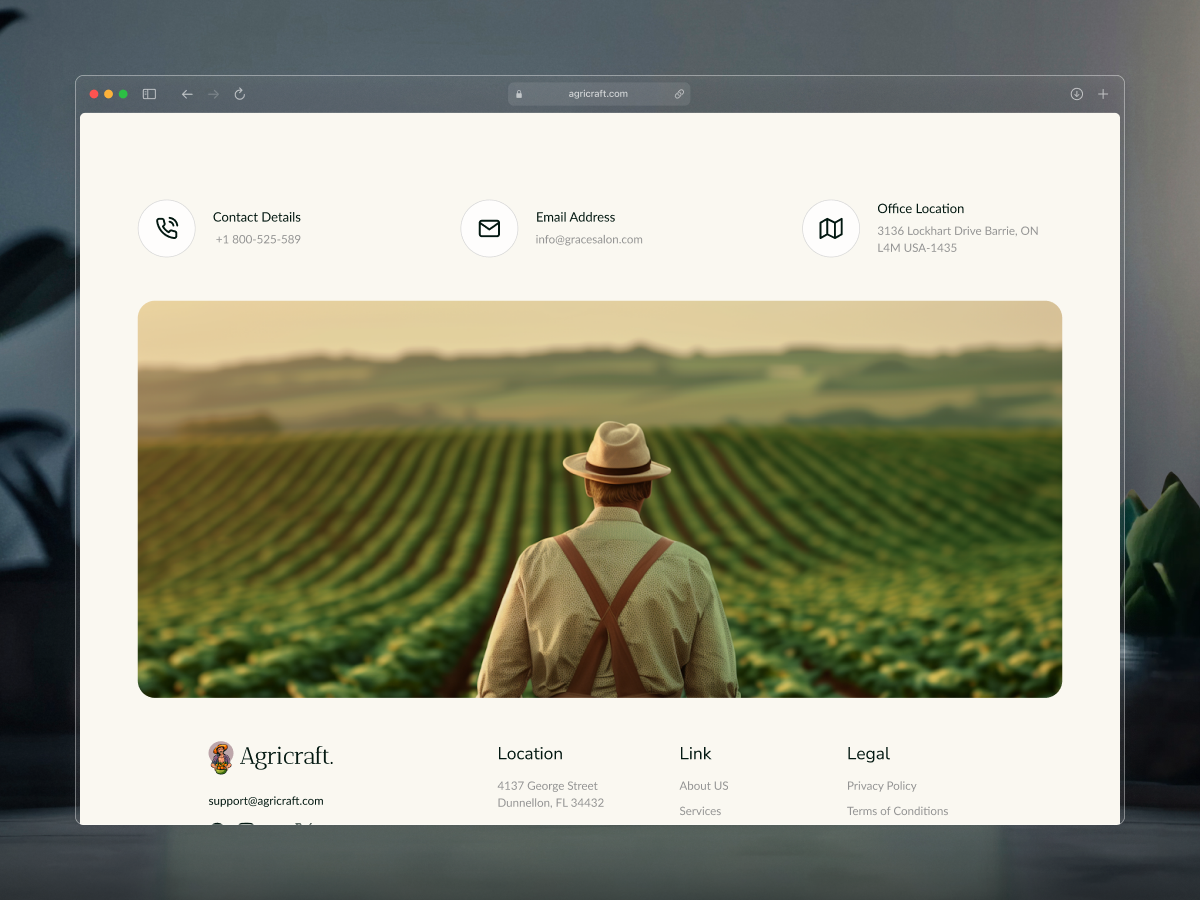1200x900 pixels.
Task: Click the browser back arrow
Action: (187, 93)
